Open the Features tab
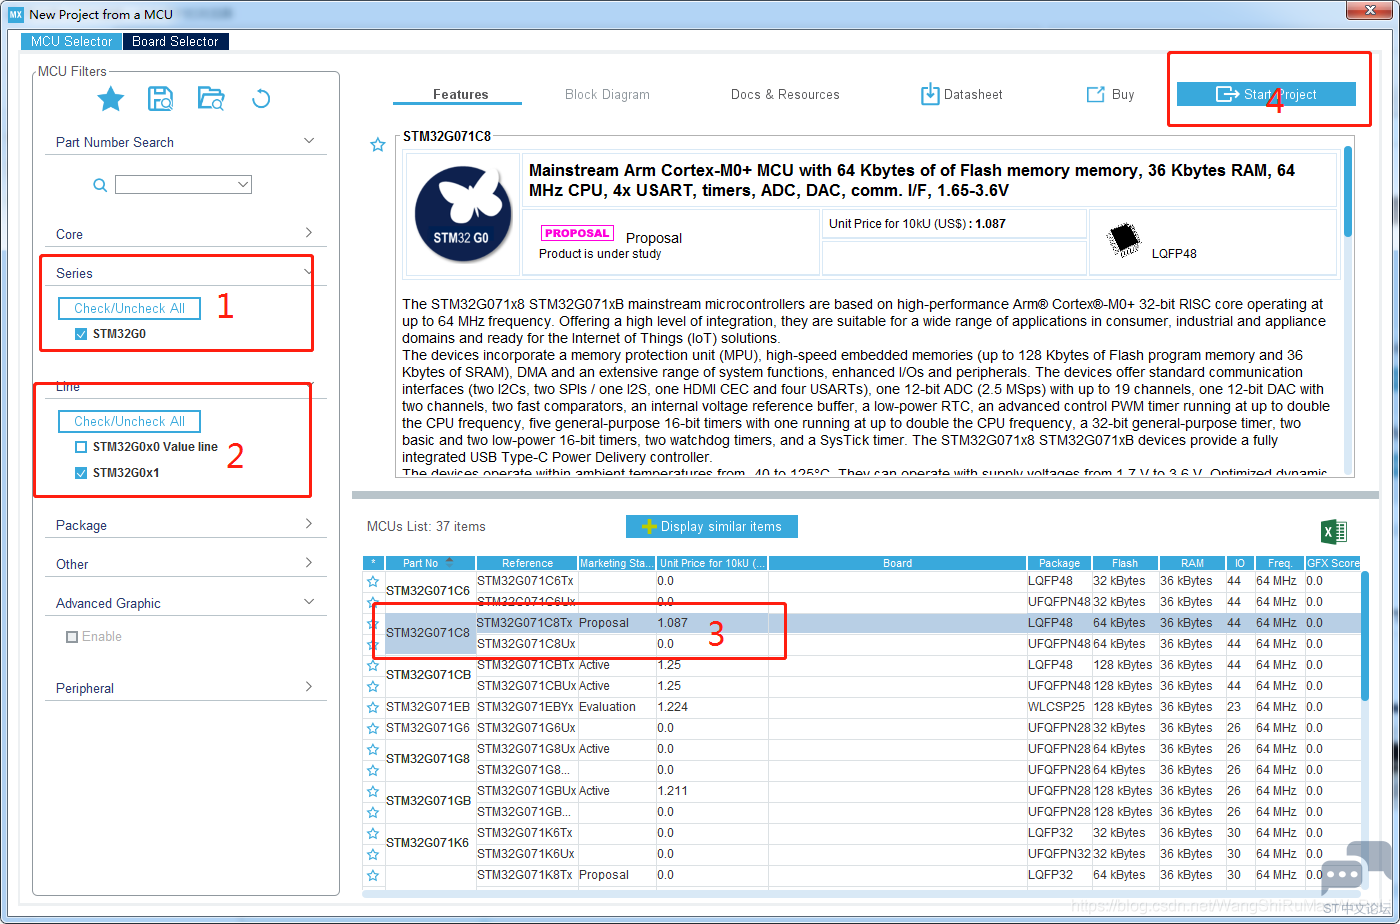 tap(460, 94)
